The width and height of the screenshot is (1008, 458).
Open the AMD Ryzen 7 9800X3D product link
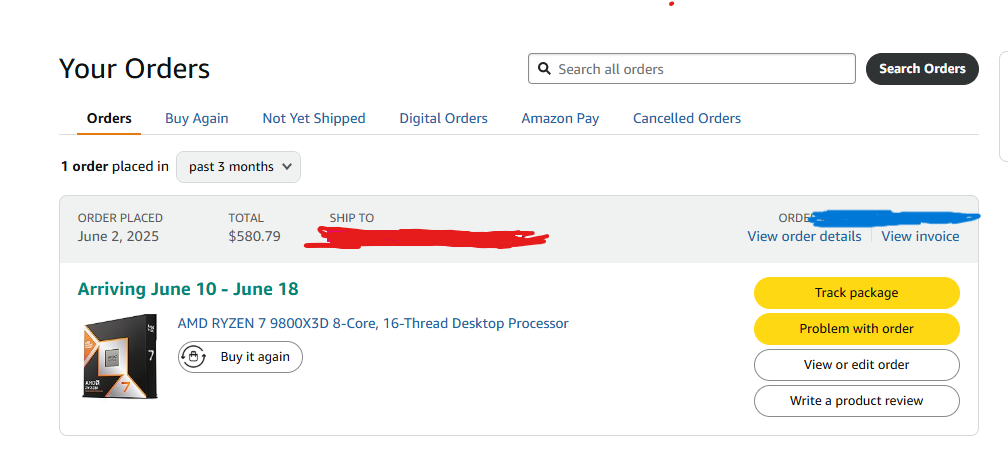point(373,323)
